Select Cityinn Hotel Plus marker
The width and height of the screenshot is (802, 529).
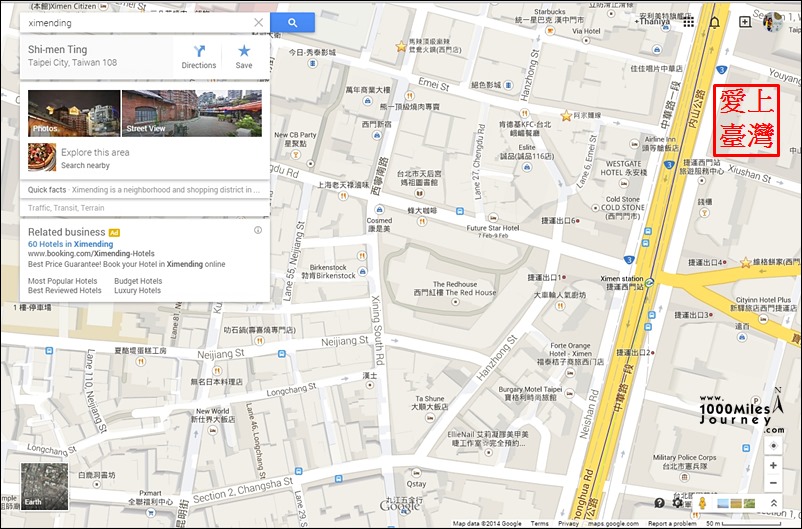[763, 319]
